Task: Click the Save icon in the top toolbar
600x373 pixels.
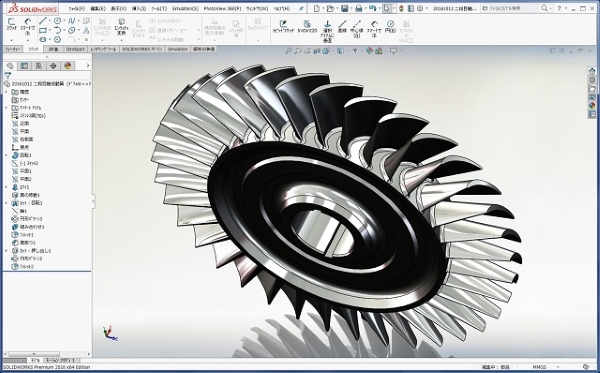Action: pos(344,8)
